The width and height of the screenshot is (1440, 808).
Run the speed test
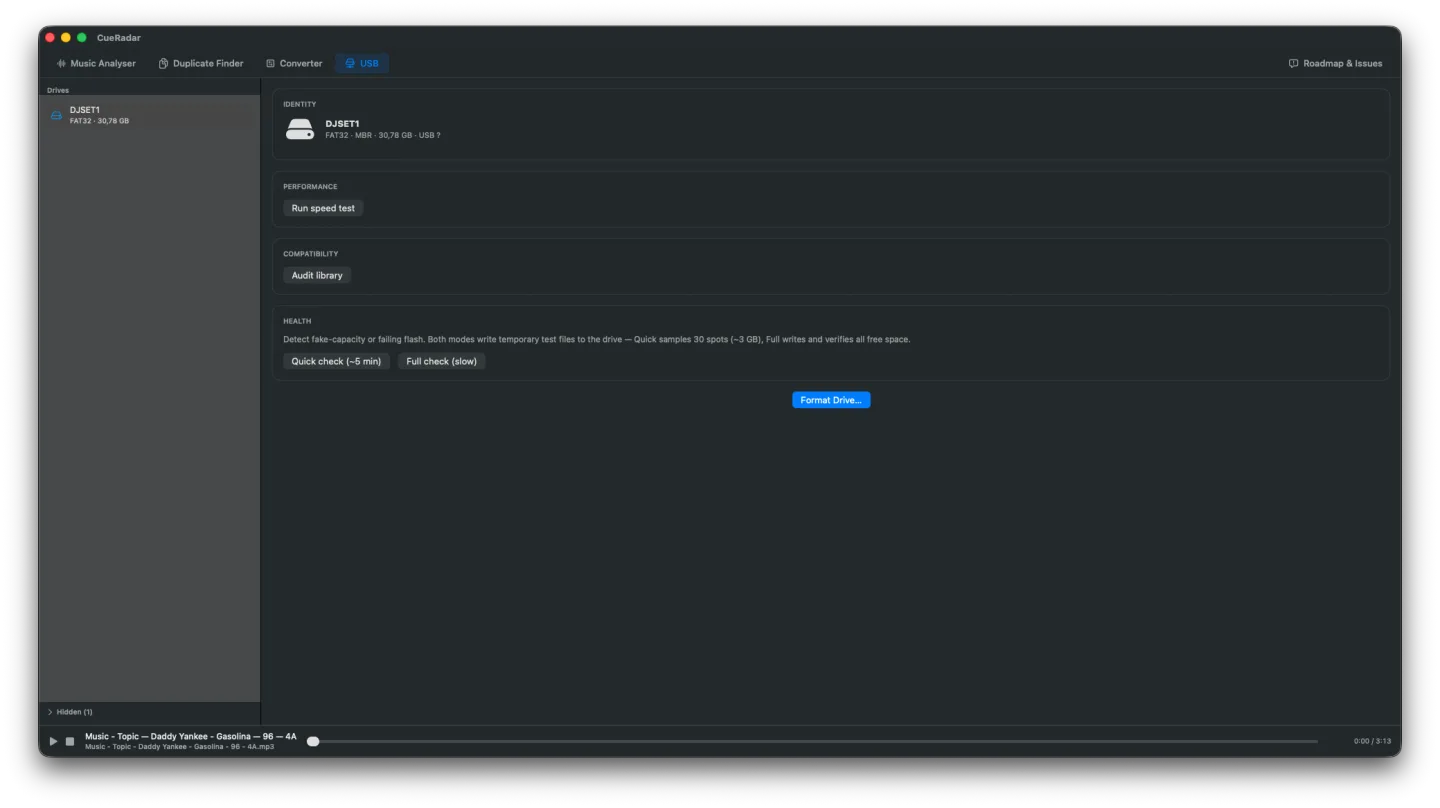(x=323, y=208)
